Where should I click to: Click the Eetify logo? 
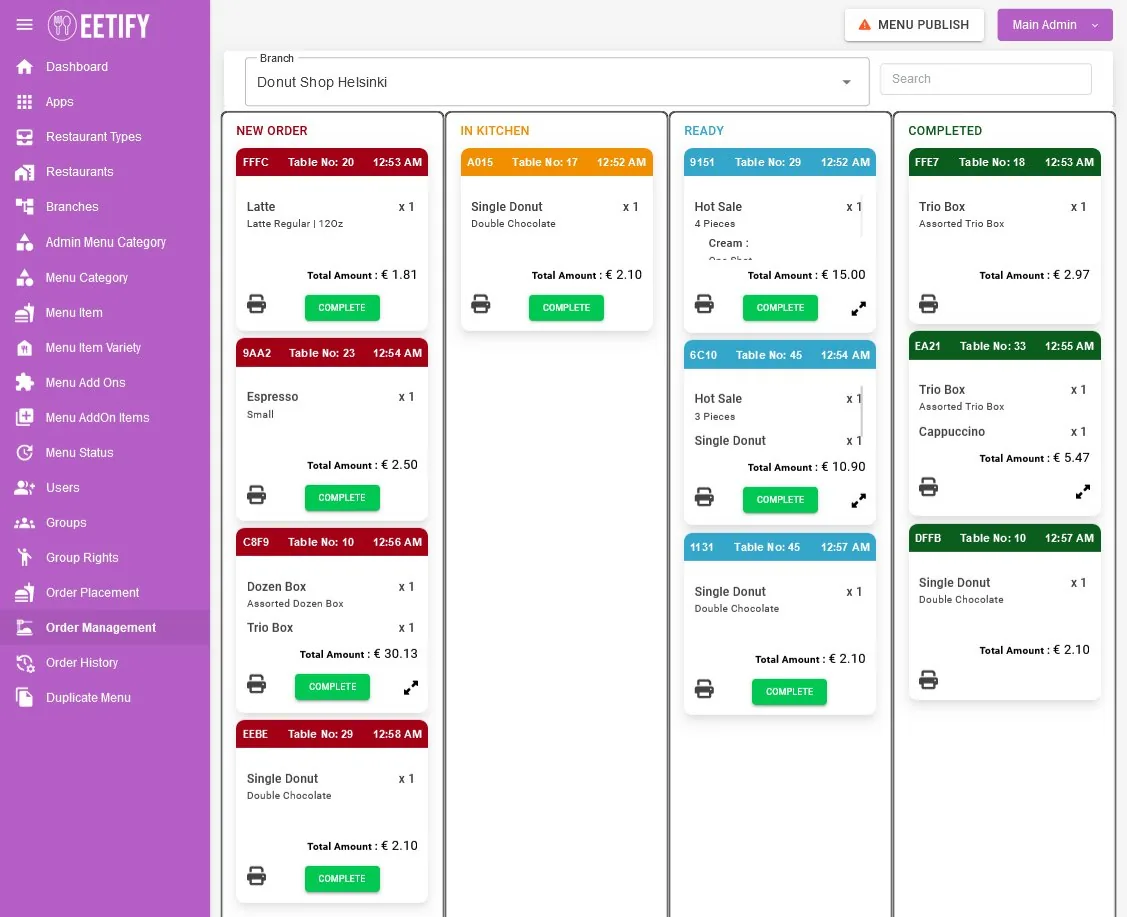[98, 26]
